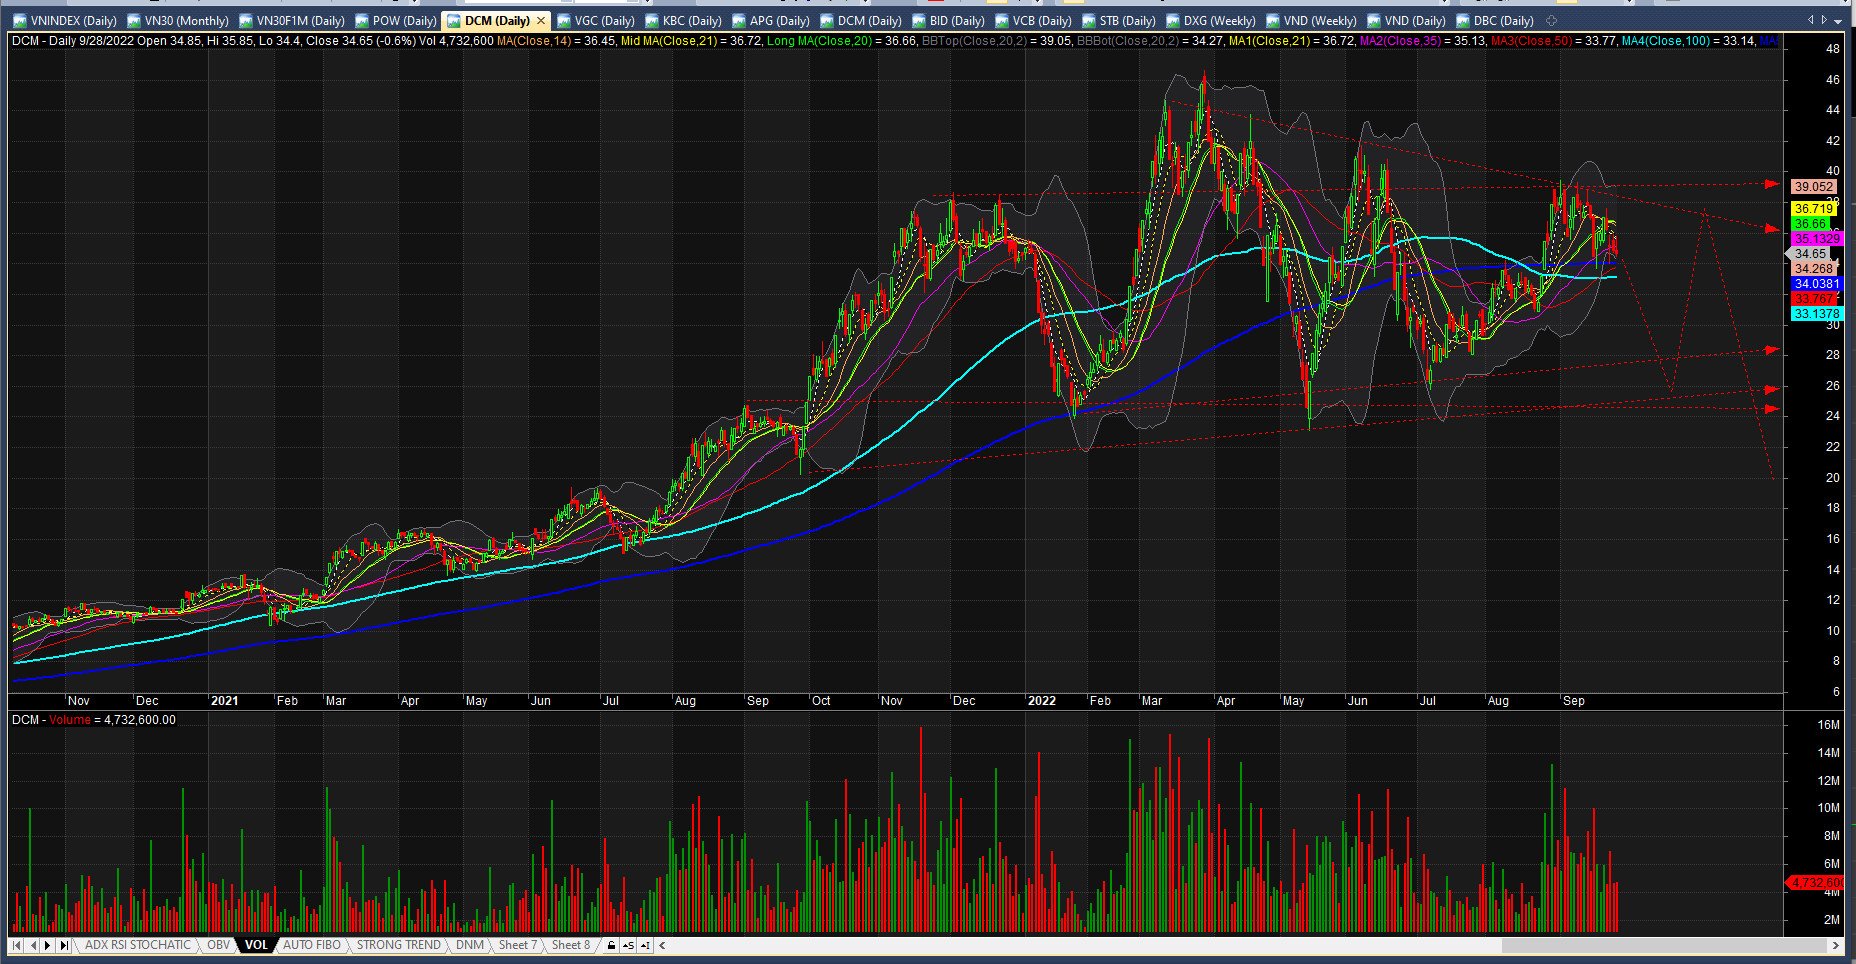Click the red volume value label 4,732,60

pos(1815,883)
